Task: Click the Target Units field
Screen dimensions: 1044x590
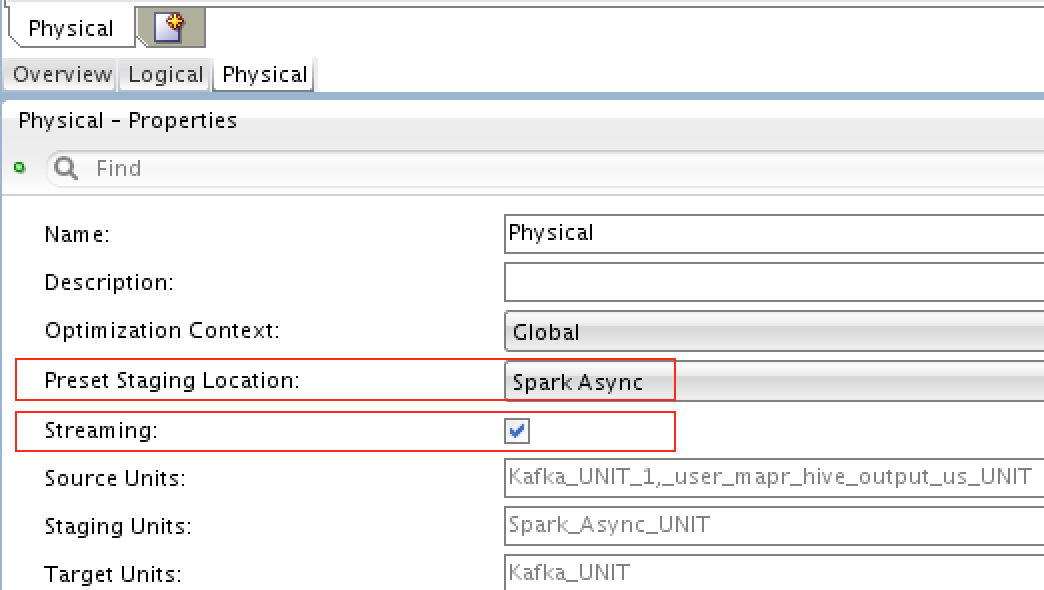Action: [x=774, y=572]
